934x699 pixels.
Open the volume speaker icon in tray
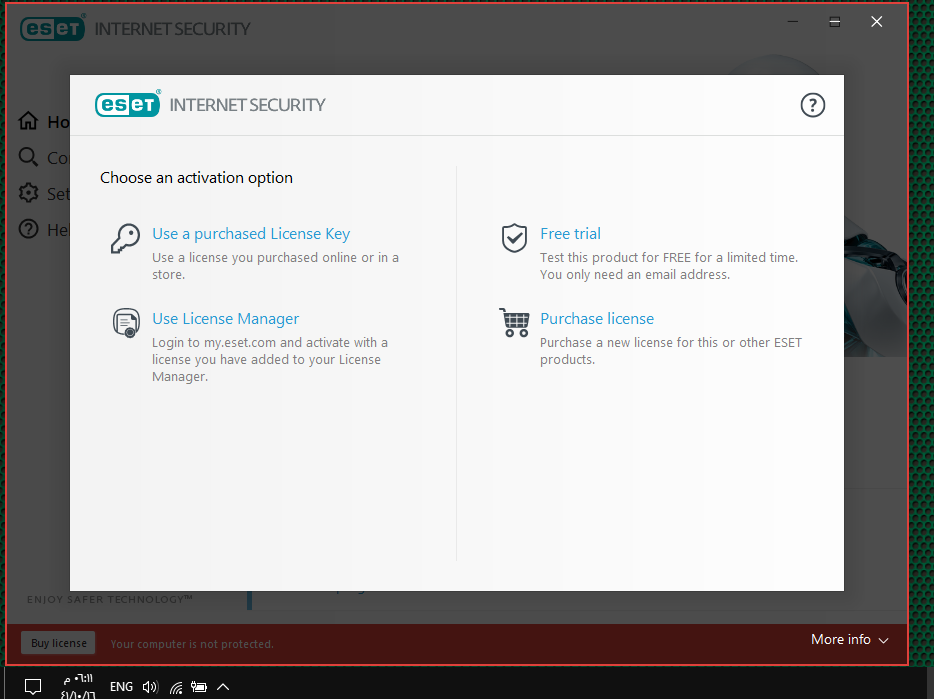point(150,687)
